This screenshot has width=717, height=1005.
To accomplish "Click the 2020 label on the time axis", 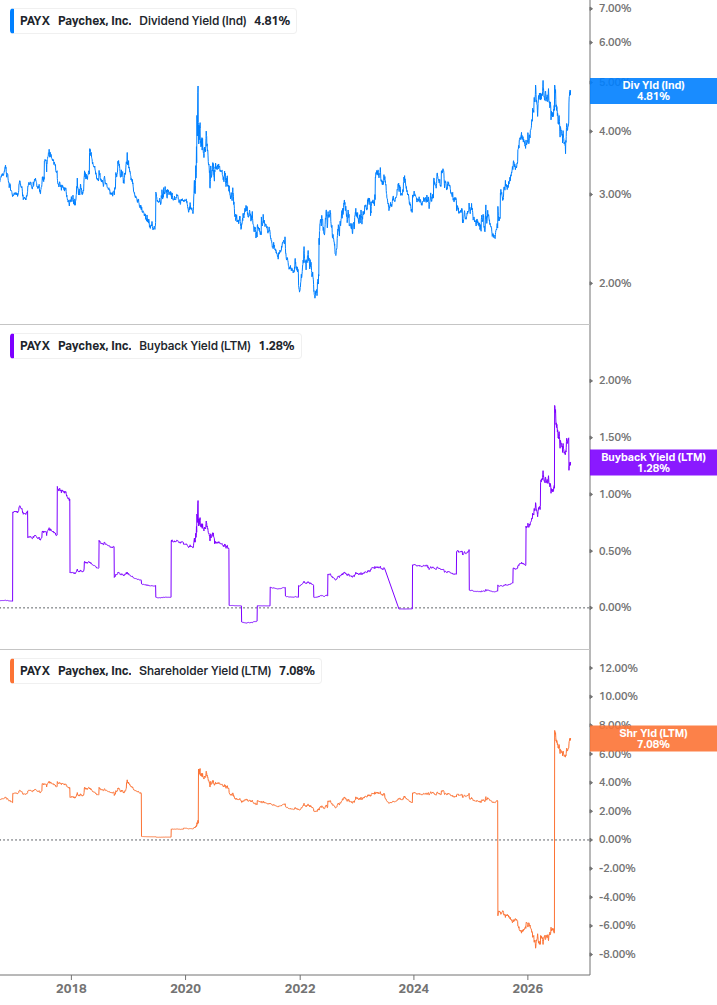I will coord(185,988).
